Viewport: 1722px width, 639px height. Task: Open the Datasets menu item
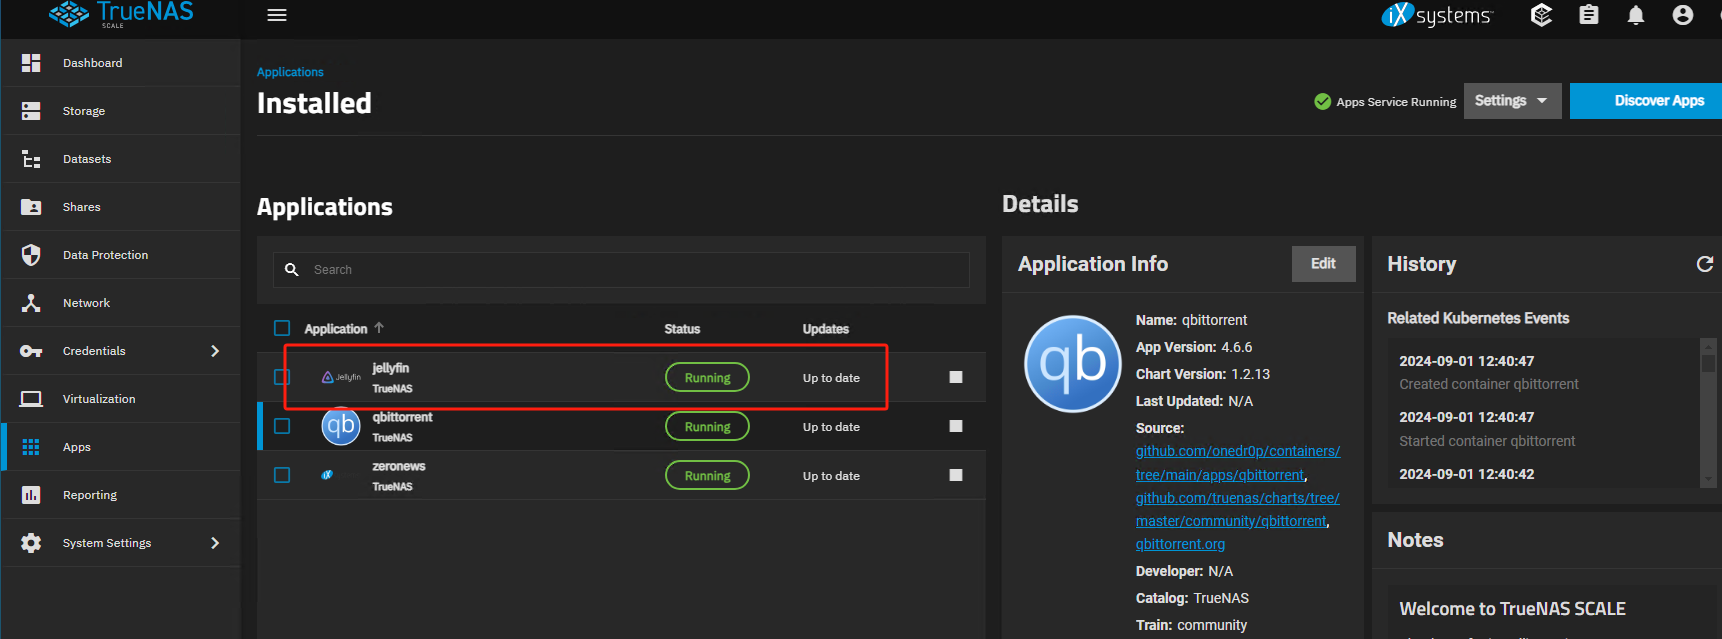[x=120, y=159]
